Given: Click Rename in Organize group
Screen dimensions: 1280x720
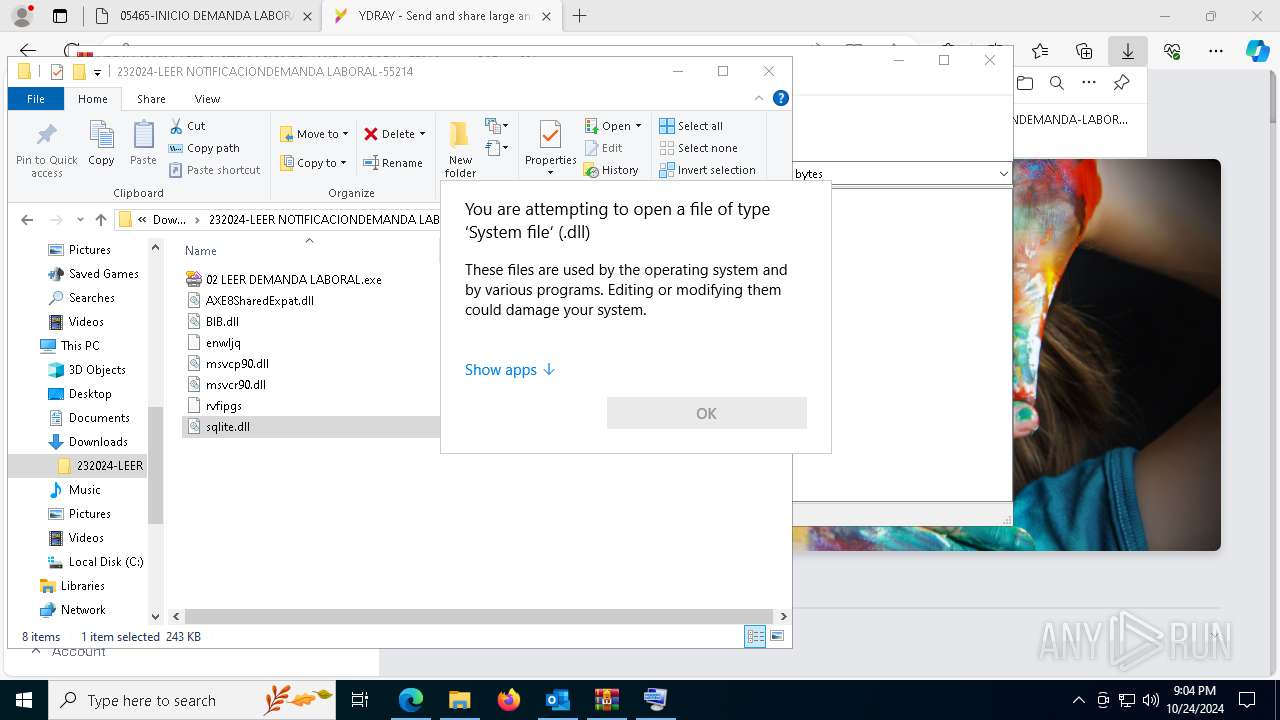Looking at the screenshot, I should pos(393,163).
